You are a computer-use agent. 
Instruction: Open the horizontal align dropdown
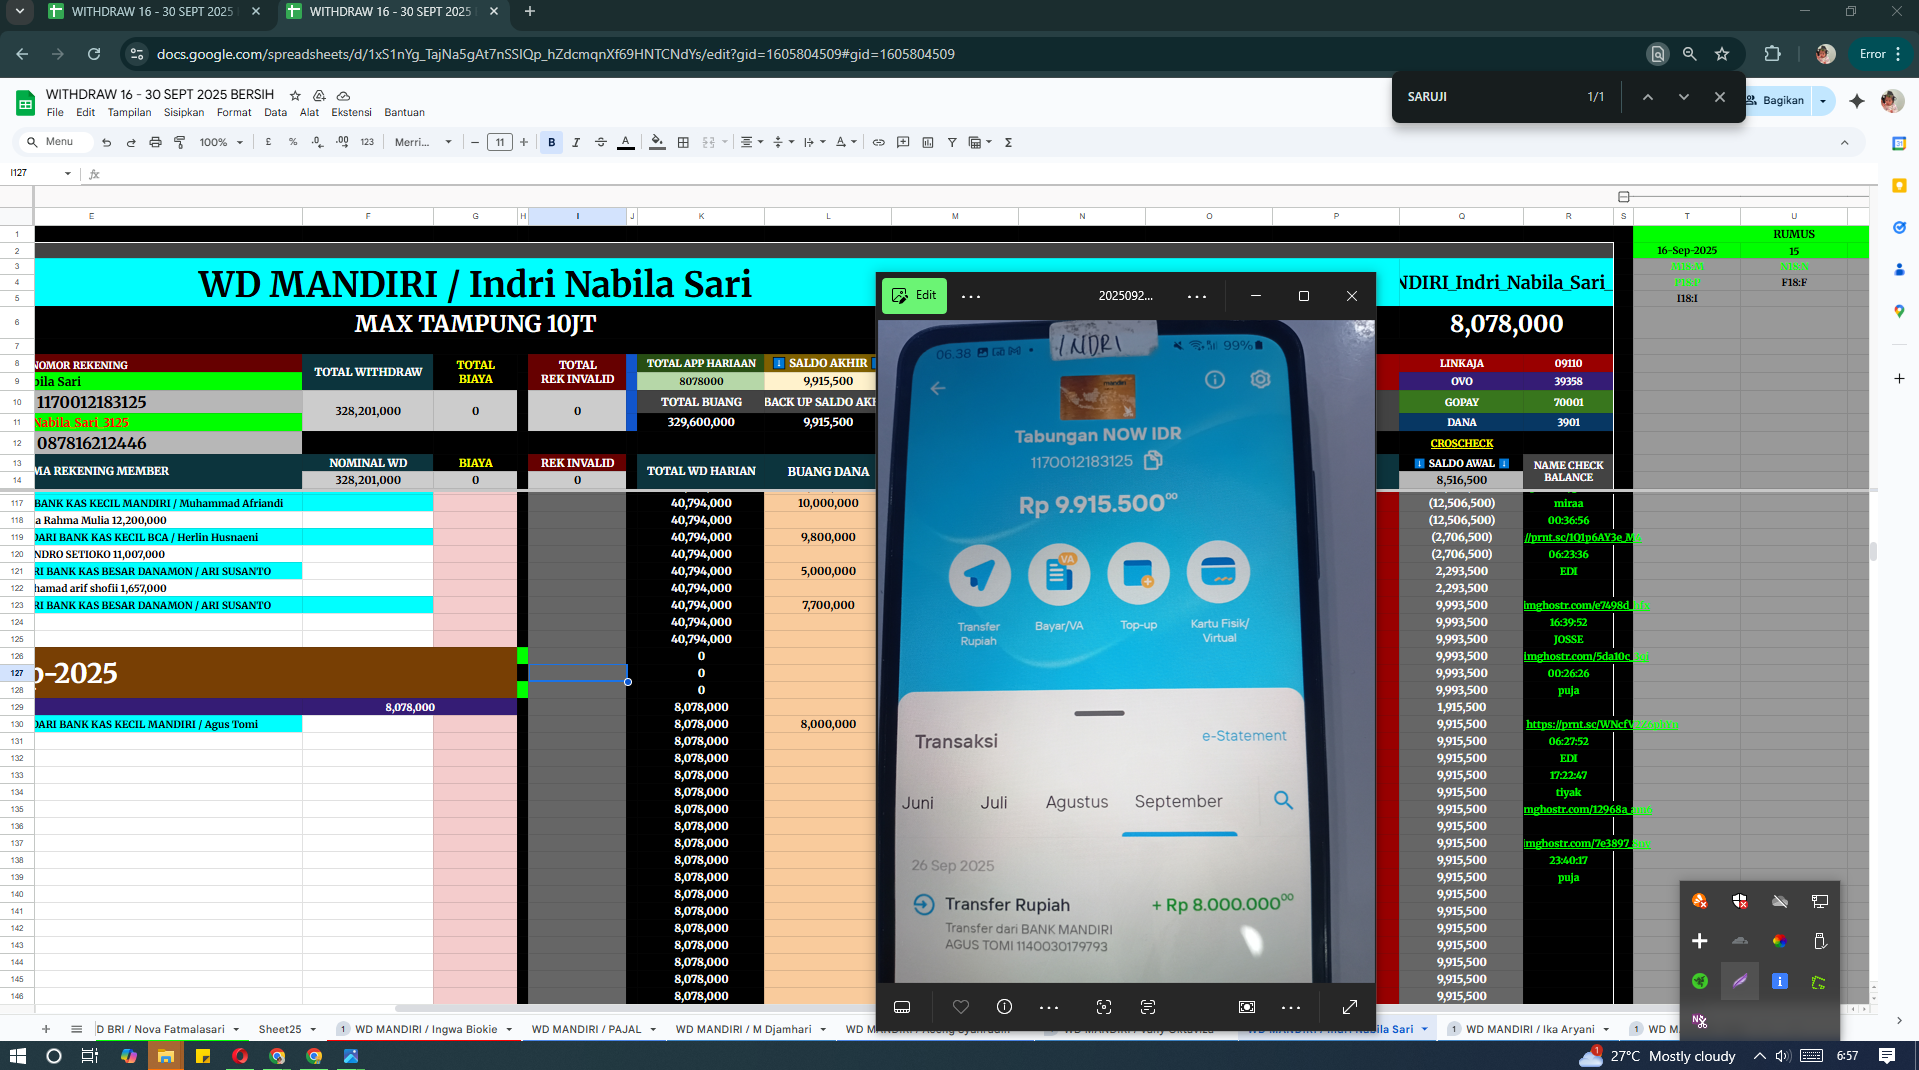tap(751, 142)
